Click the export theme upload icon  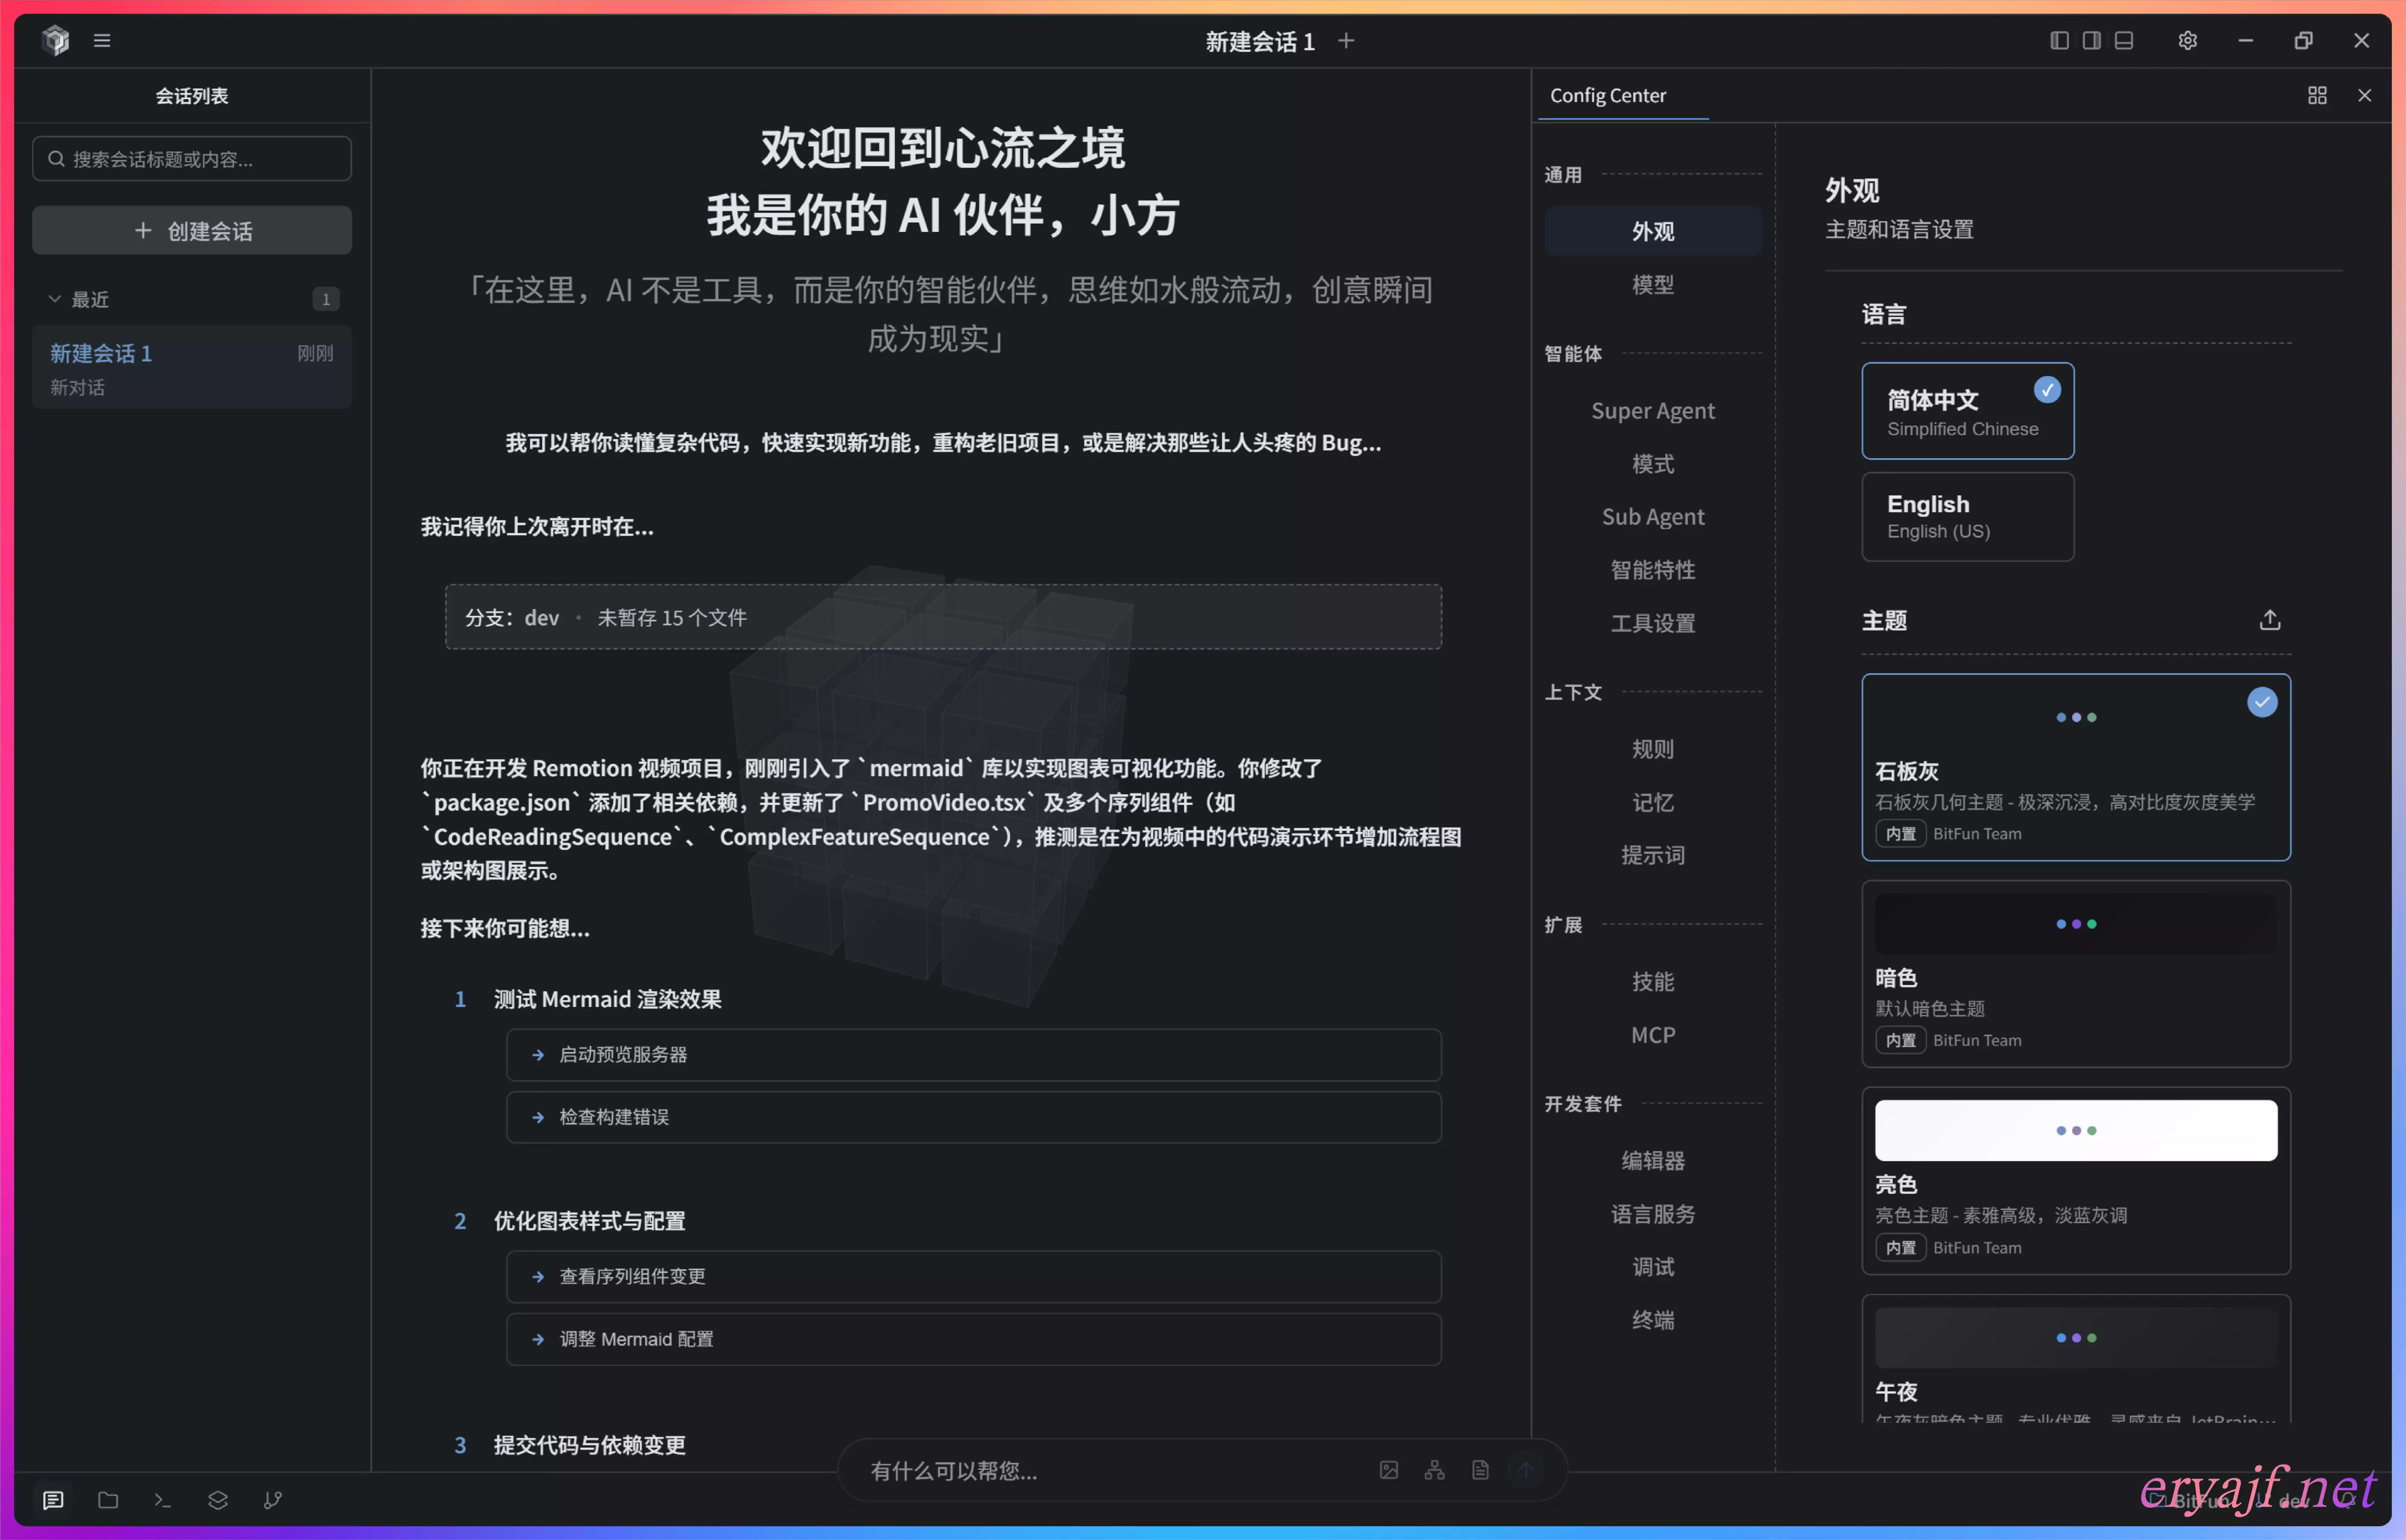[x=2269, y=620]
